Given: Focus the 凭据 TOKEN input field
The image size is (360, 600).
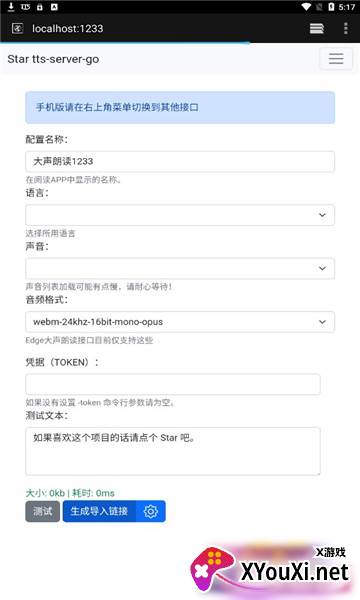Looking at the screenshot, I should [173, 384].
